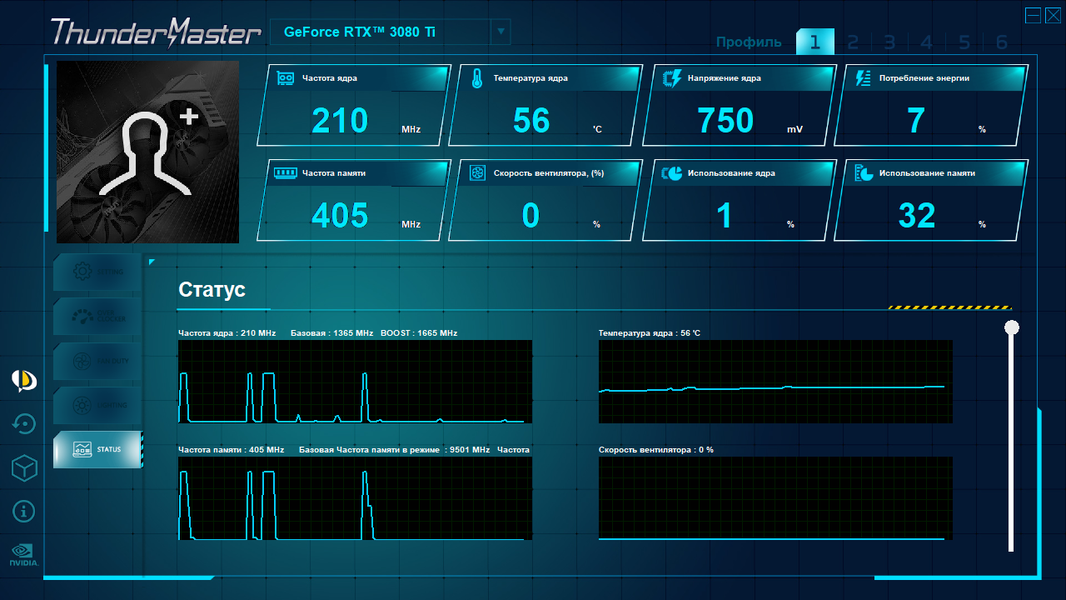The image size is (1066, 600).
Task: Click the 0 % fan speed value
Action: tap(530, 216)
